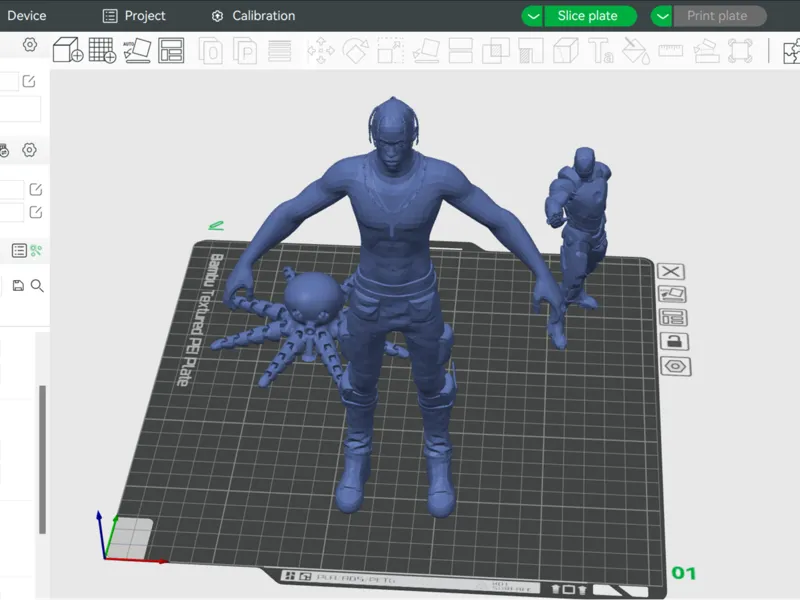Select the Auto orient tool
Image resolution: width=800 pixels, height=600 pixels.
pyautogui.click(x=137, y=51)
